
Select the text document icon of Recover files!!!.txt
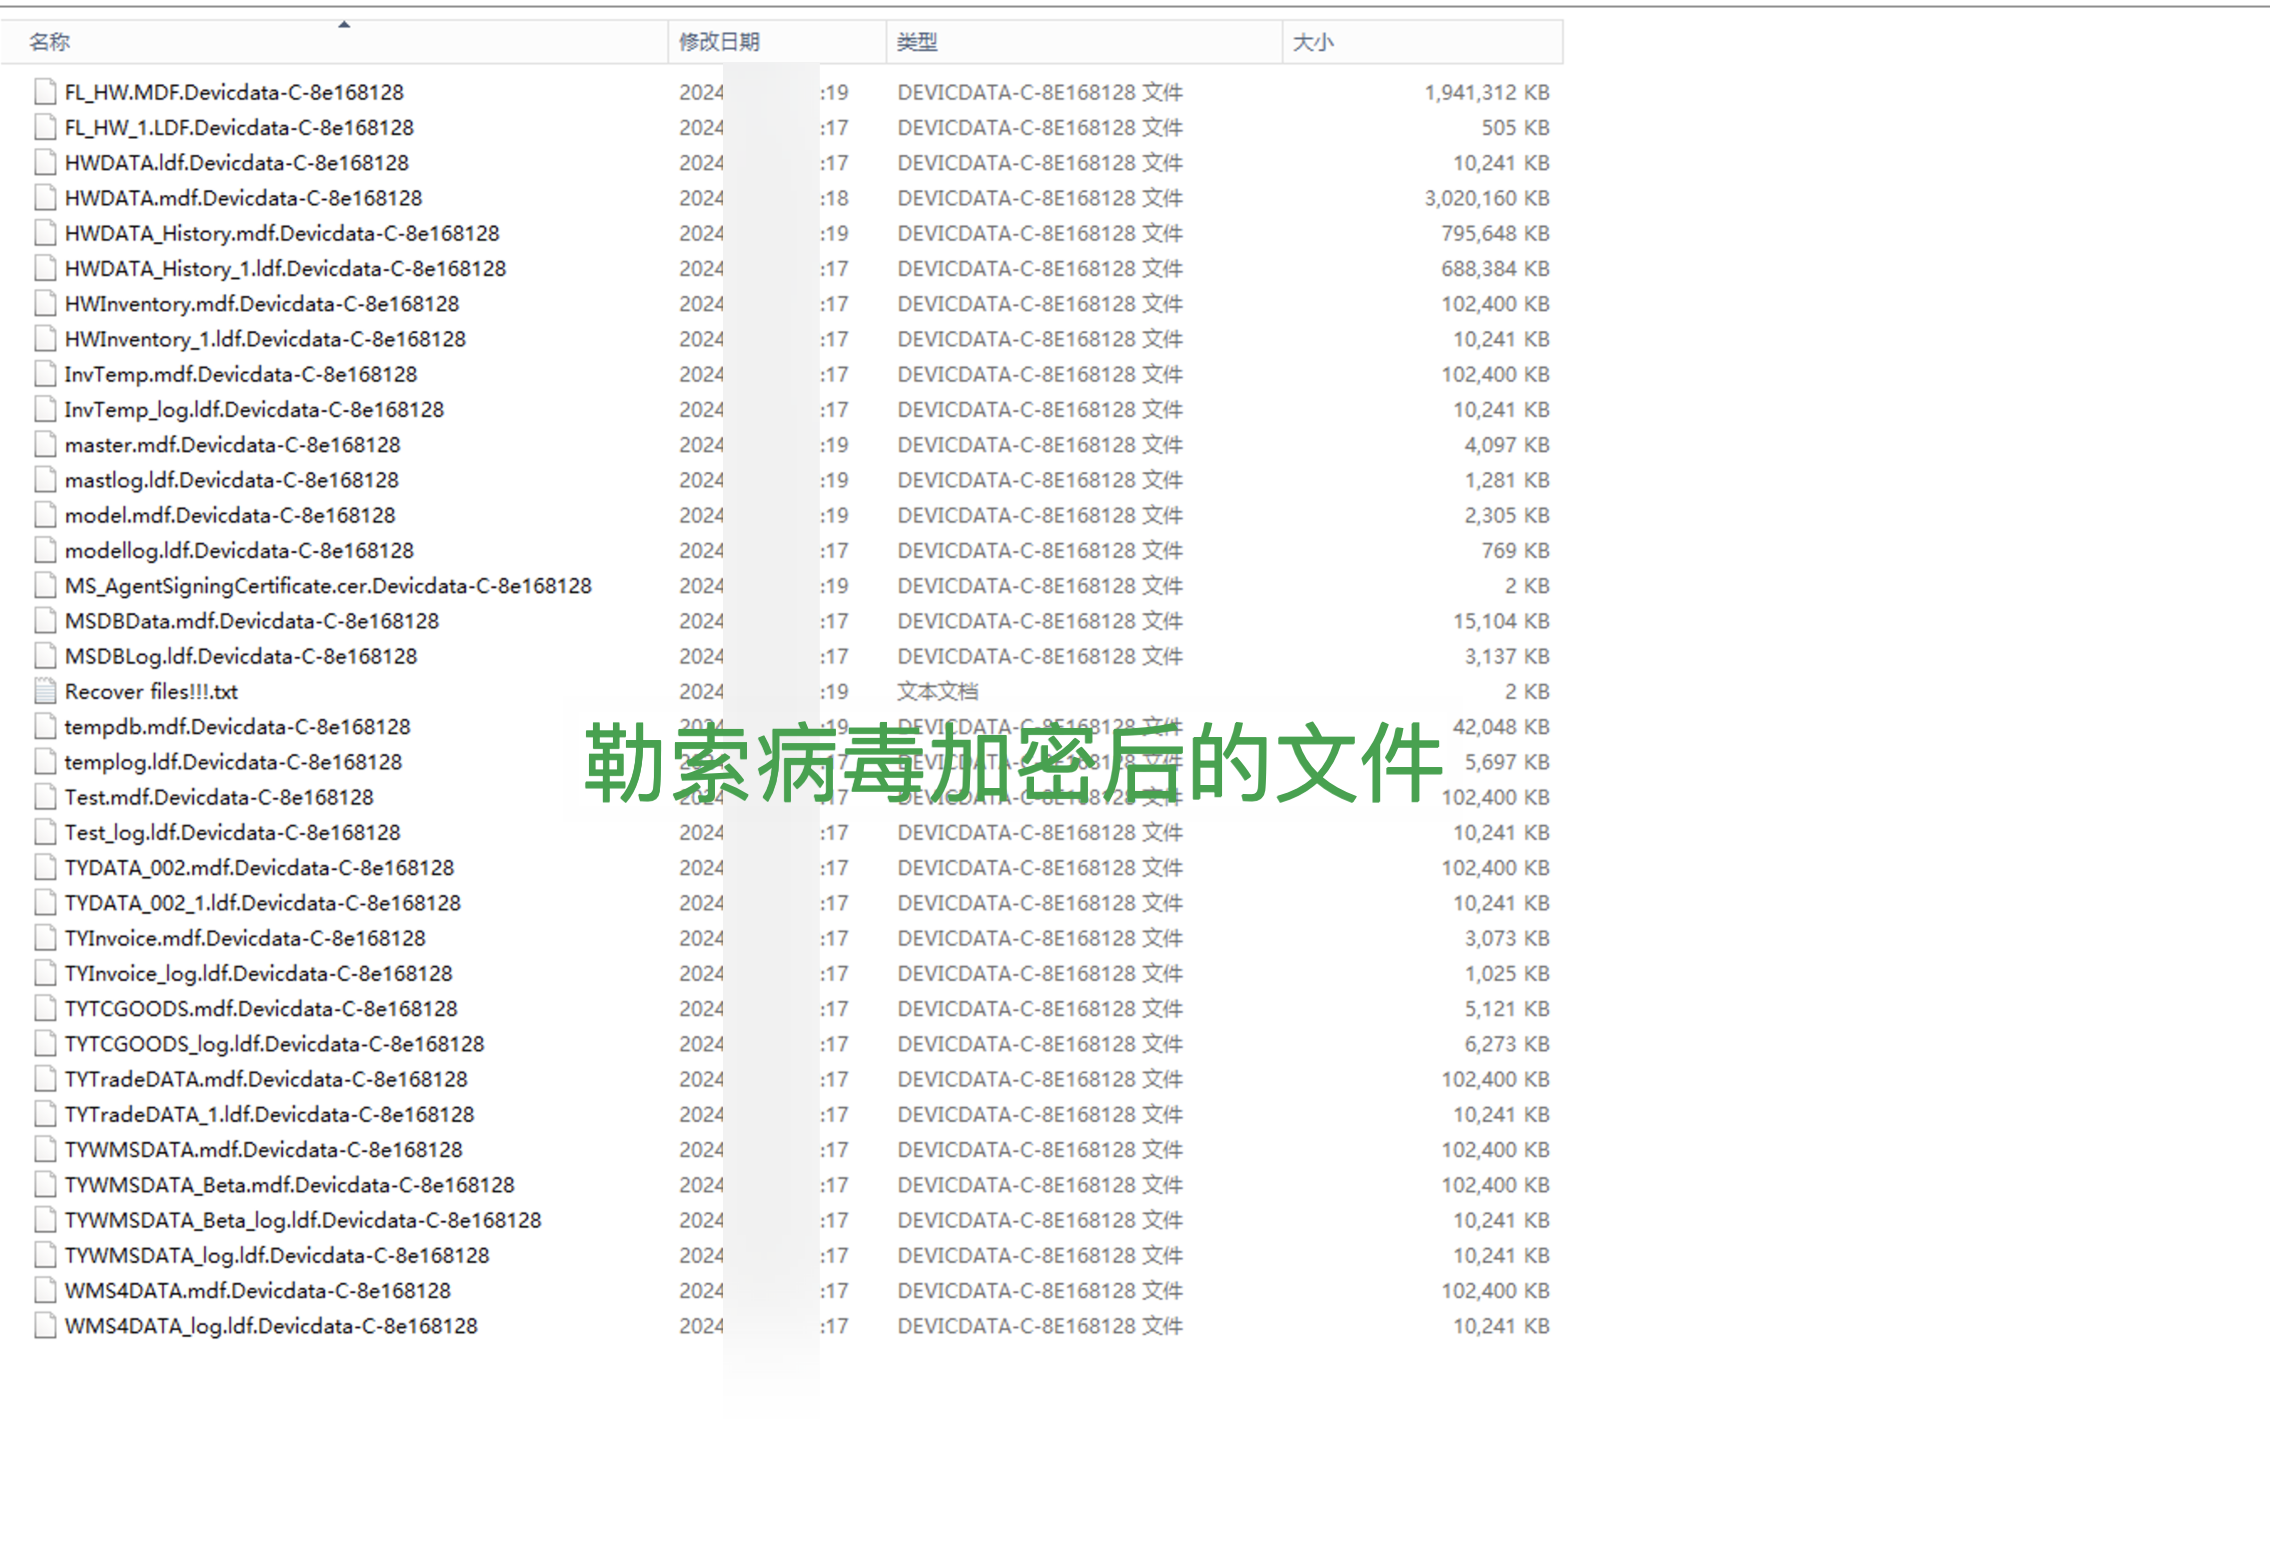click(x=45, y=691)
